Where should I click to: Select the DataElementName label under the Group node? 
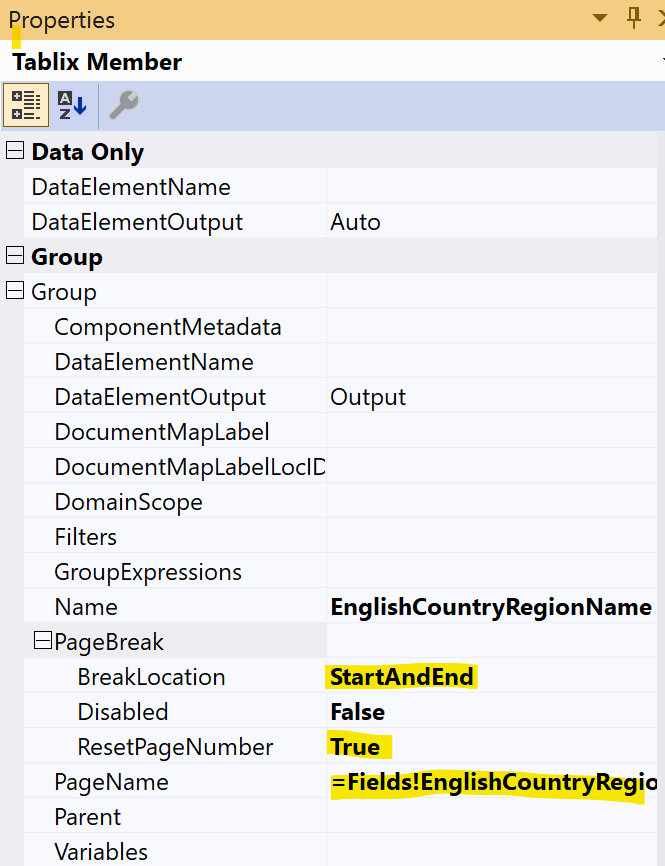[x=154, y=362]
